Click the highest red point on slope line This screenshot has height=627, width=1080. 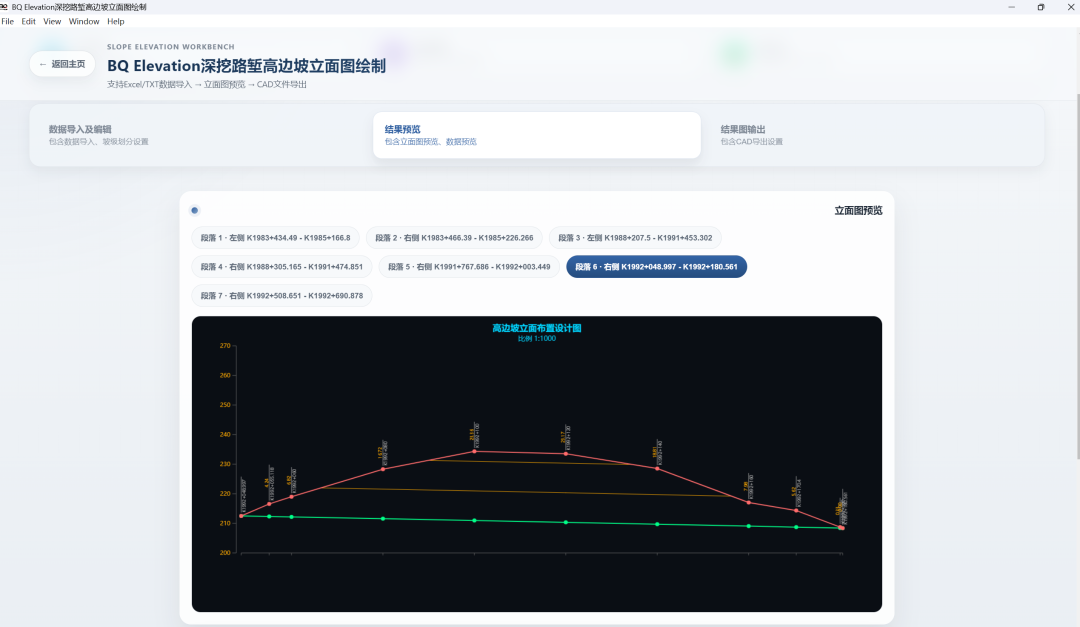click(474, 451)
